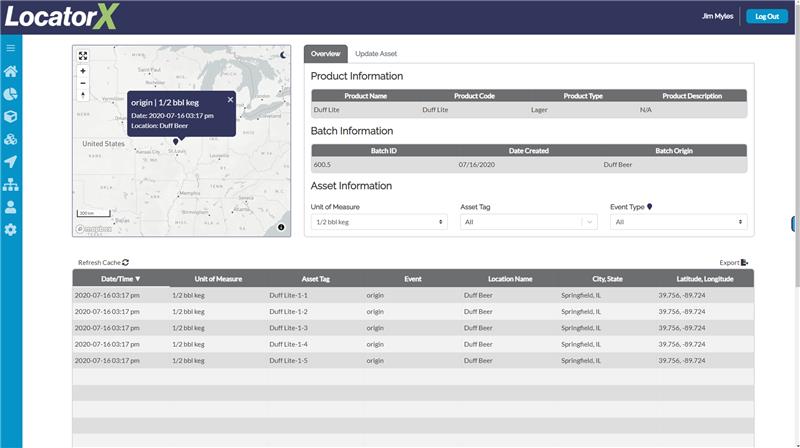Close the origin map popup

point(230,99)
